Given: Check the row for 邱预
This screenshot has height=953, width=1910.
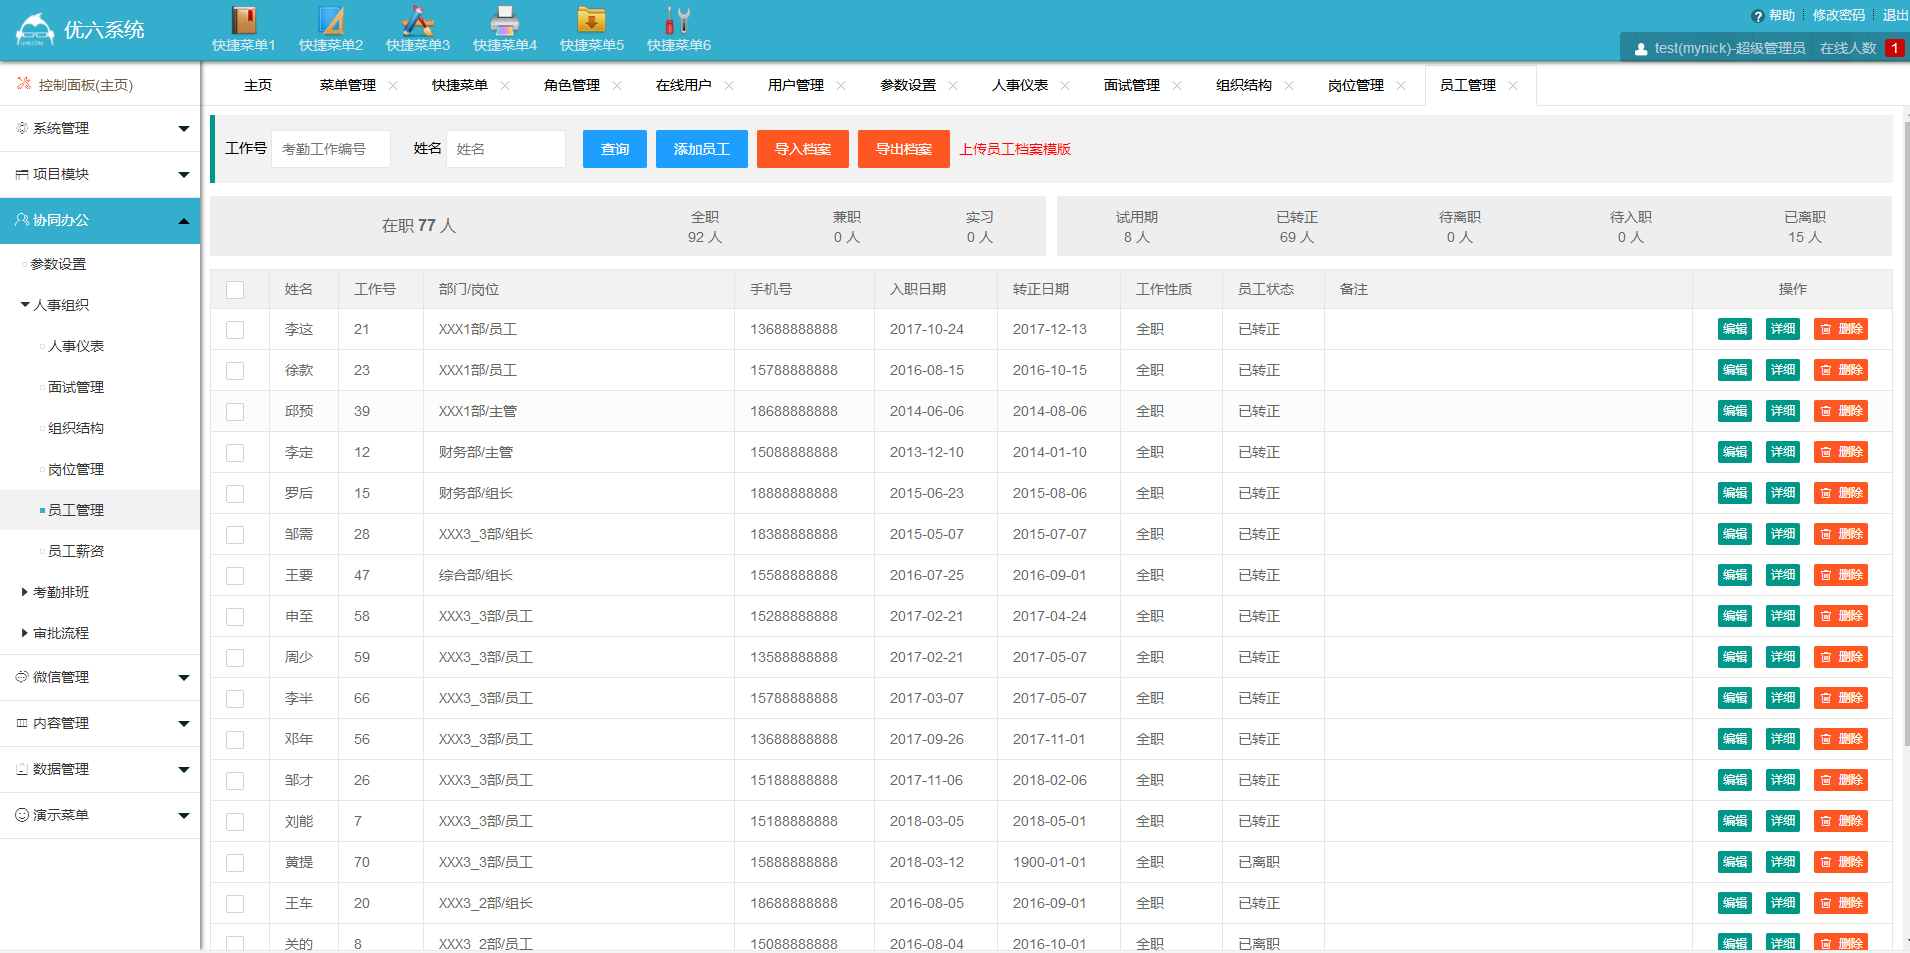Looking at the screenshot, I should 235,412.
